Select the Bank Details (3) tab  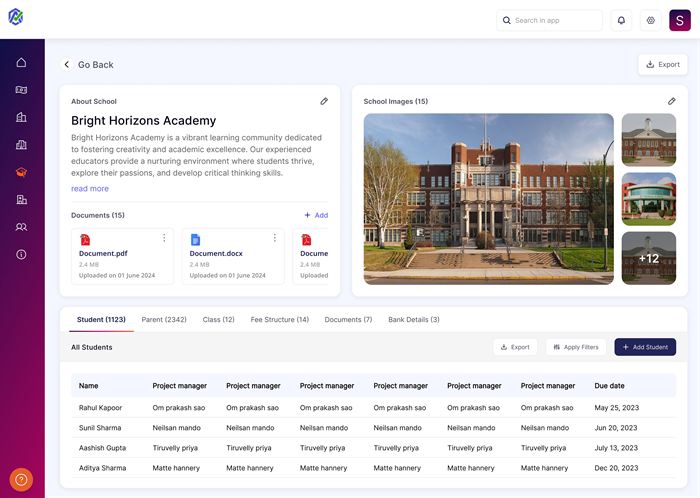click(x=414, y=320)
